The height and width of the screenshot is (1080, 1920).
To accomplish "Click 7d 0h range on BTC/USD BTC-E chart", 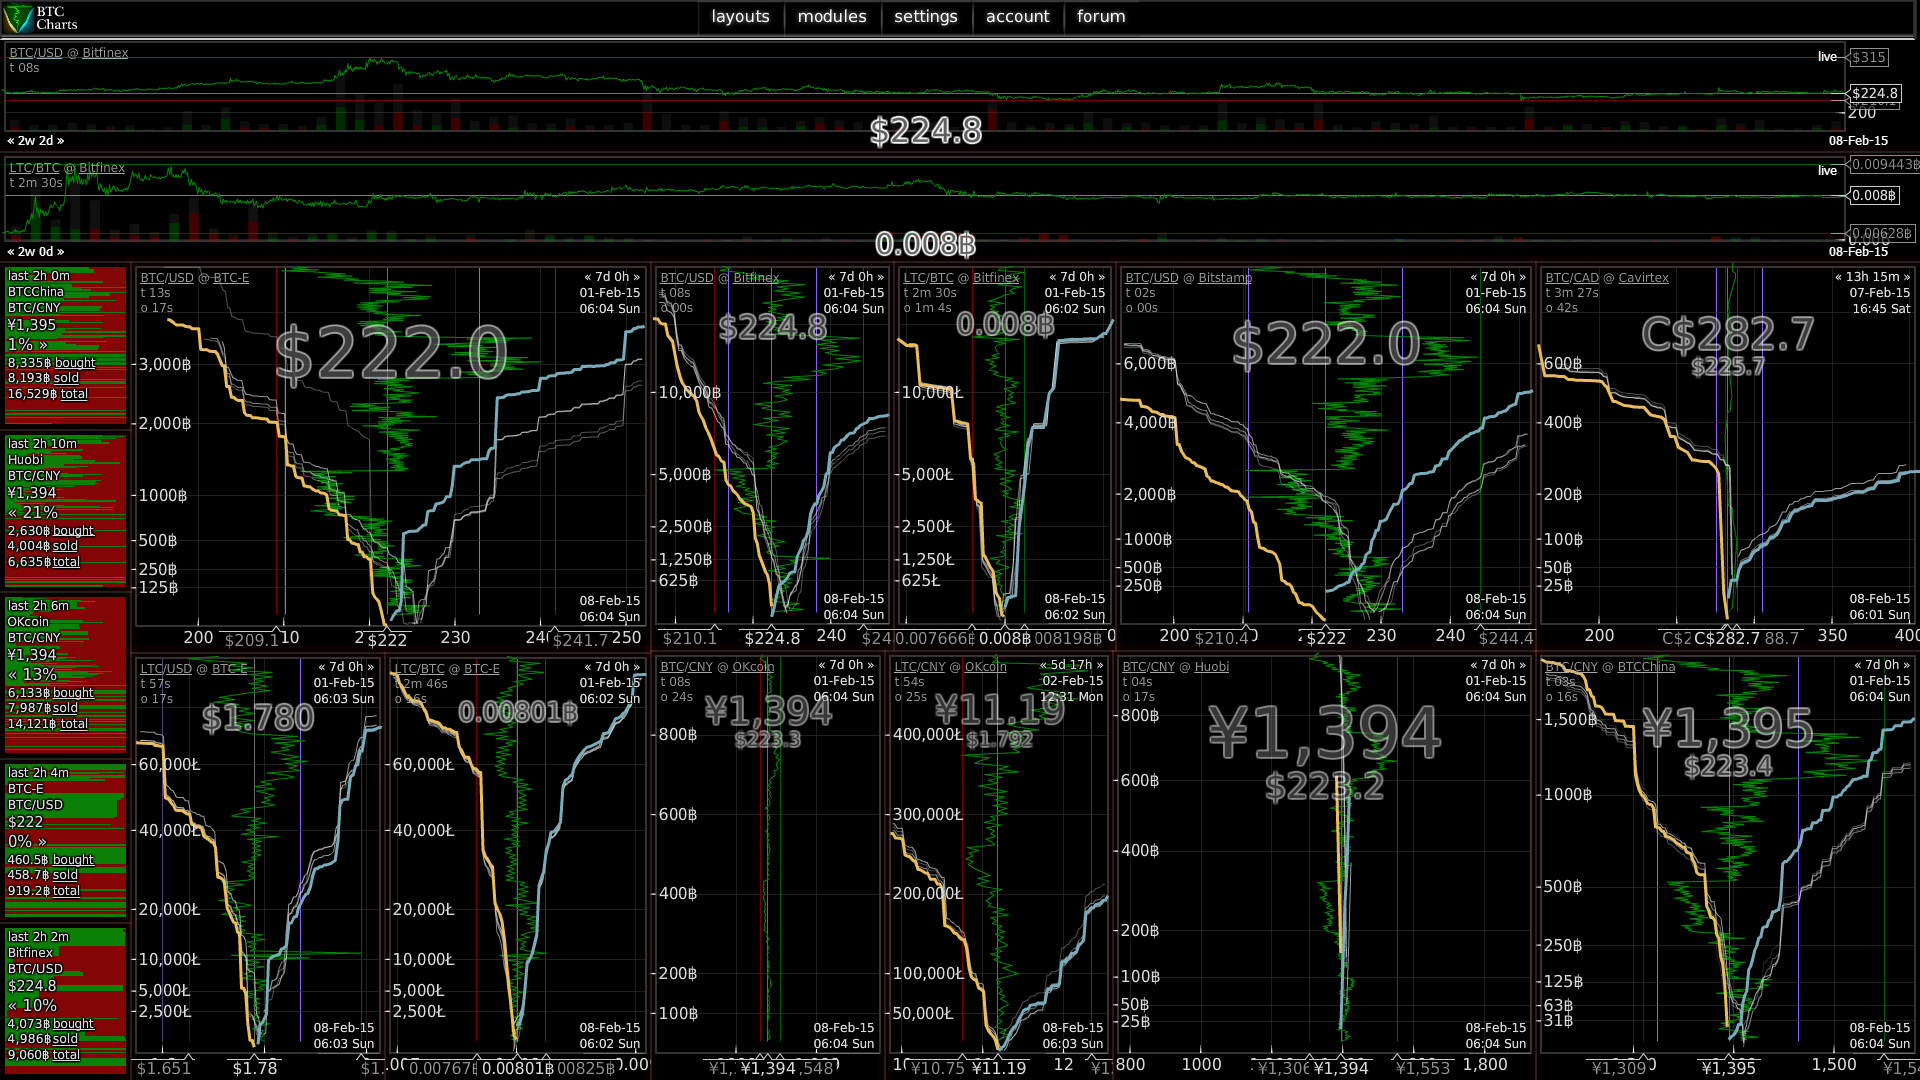I will pos(612,277).
